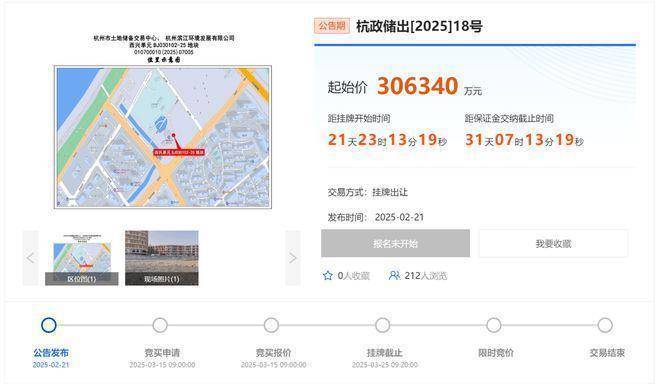
Task: Click the red parcel label on map
Action: (x=179, y=152)
